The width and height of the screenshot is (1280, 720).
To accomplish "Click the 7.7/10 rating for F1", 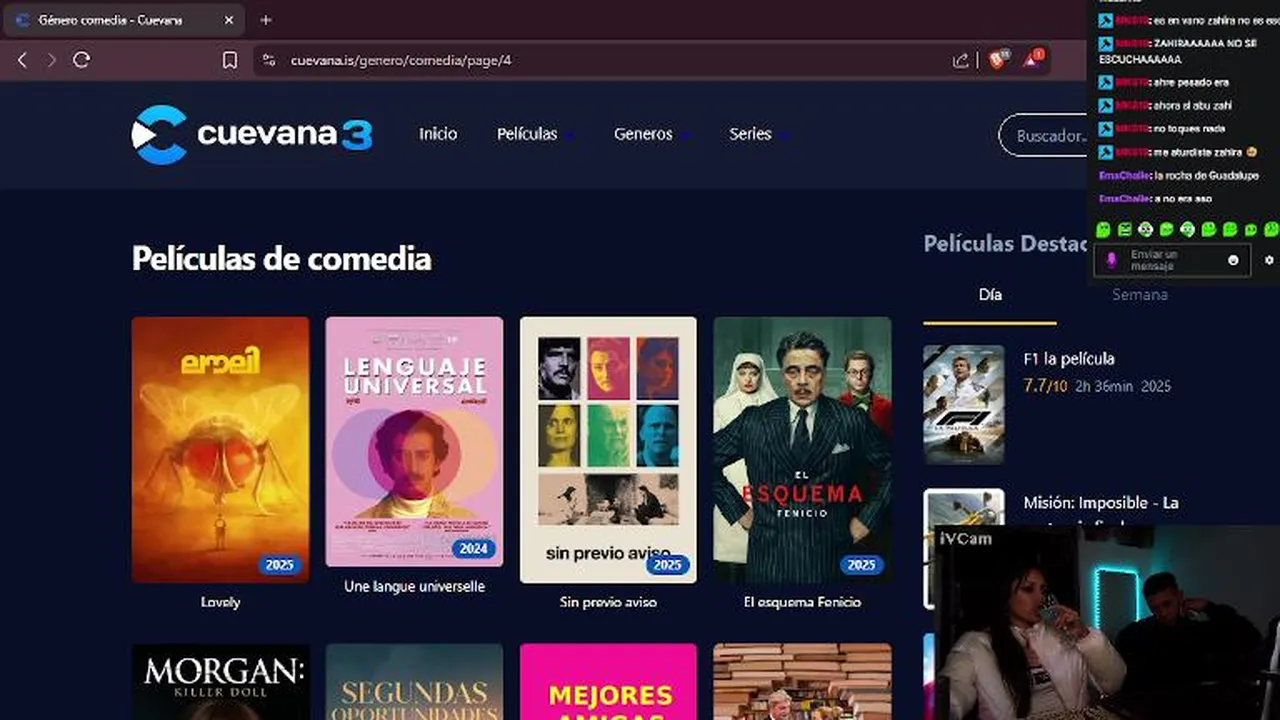I will click(x=1045, y=386).
